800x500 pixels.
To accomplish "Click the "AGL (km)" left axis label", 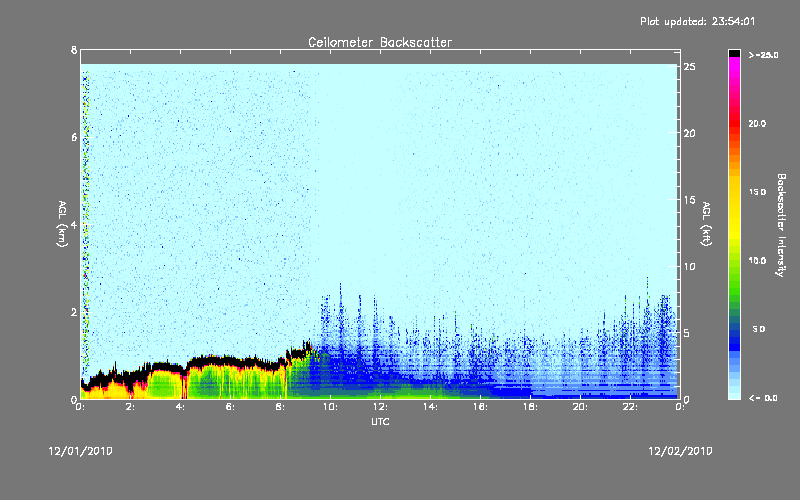I will pyautogui.click(x=62, y=224).
